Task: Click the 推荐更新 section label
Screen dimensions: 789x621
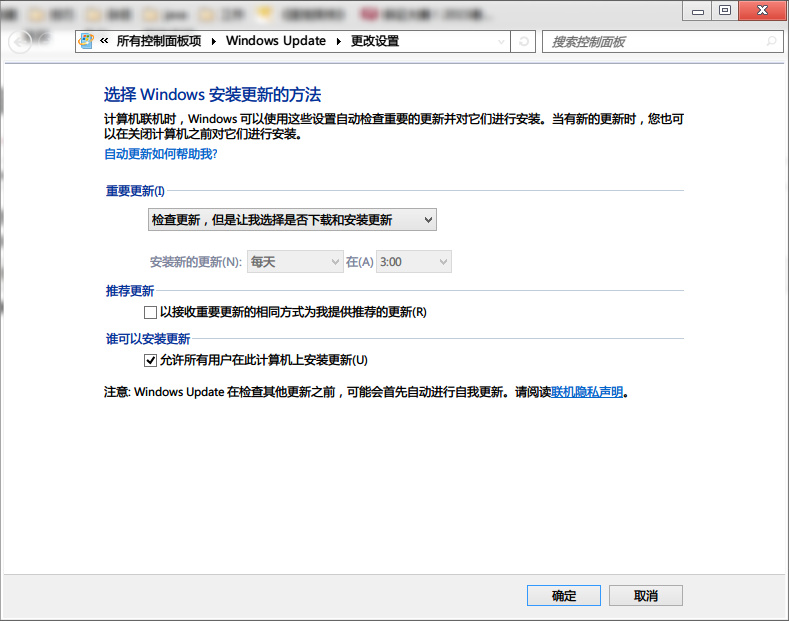Action: [x=130, y=291]
